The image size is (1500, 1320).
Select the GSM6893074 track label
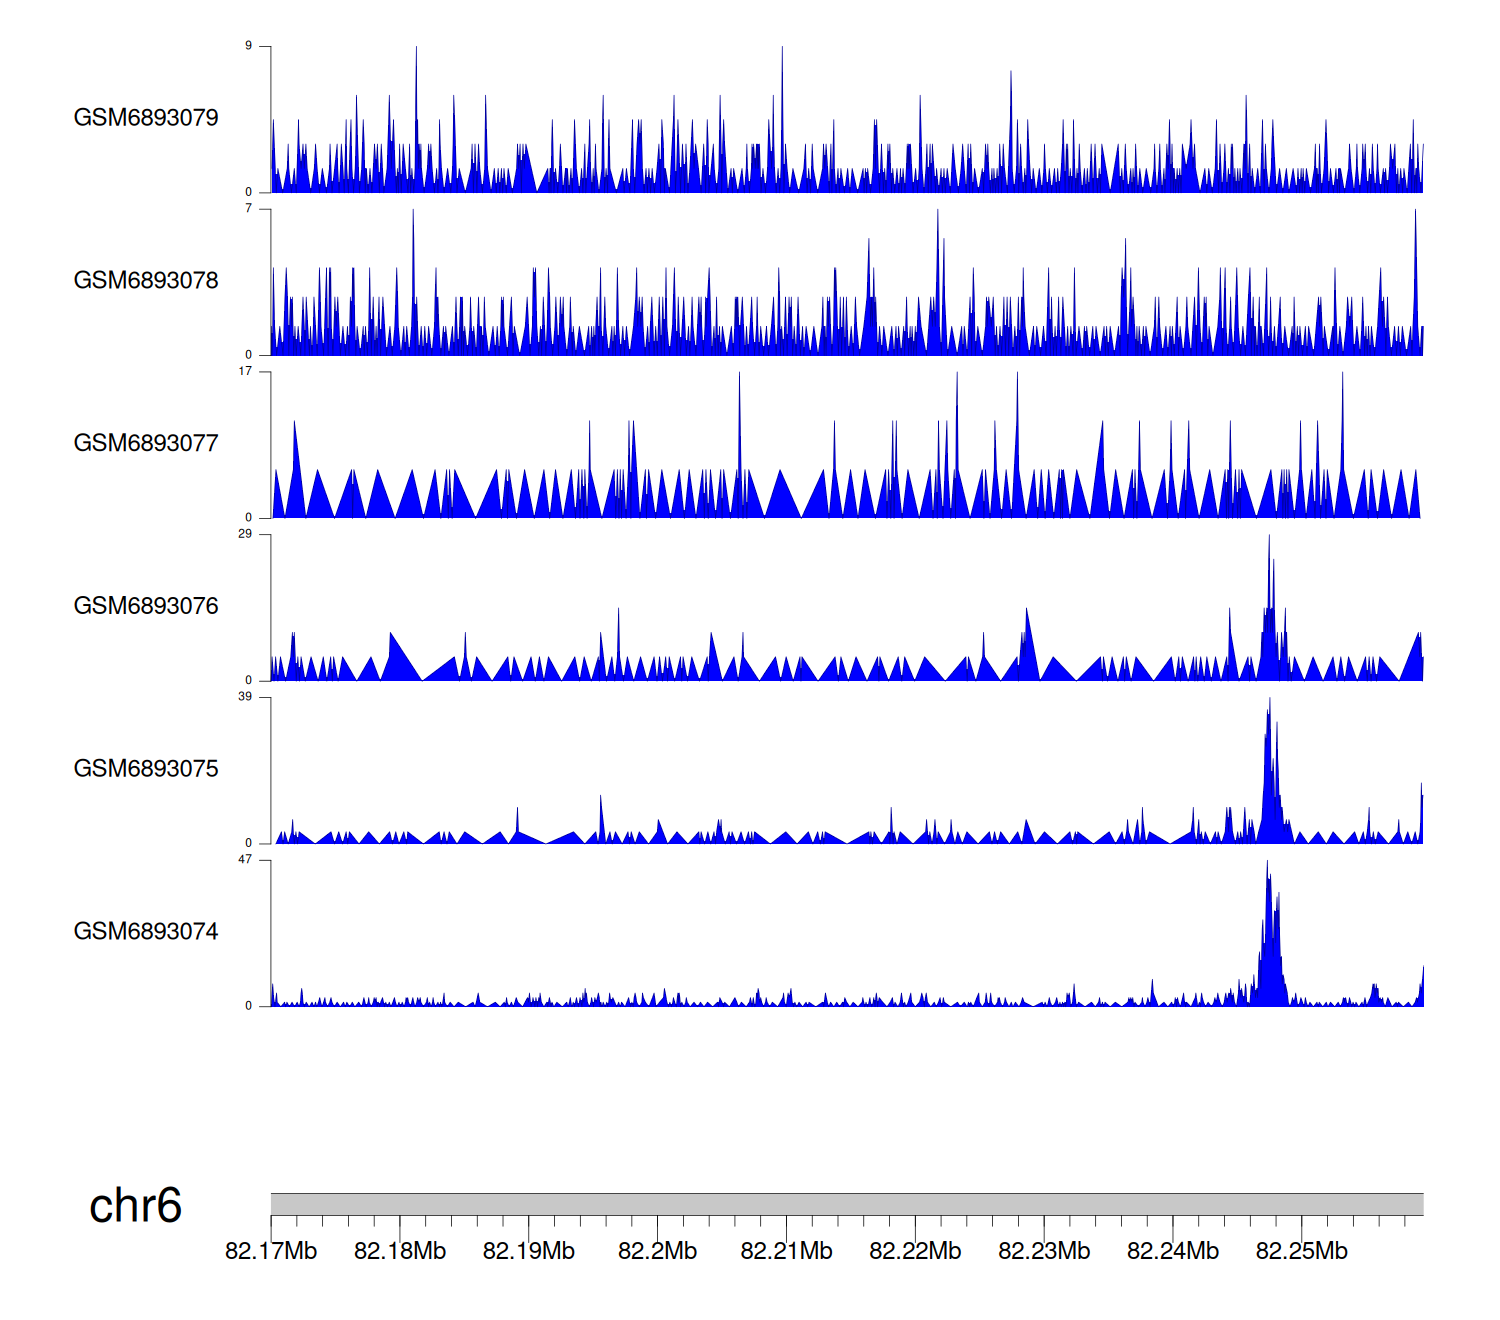pyautogui.click(x=146, y=932)
